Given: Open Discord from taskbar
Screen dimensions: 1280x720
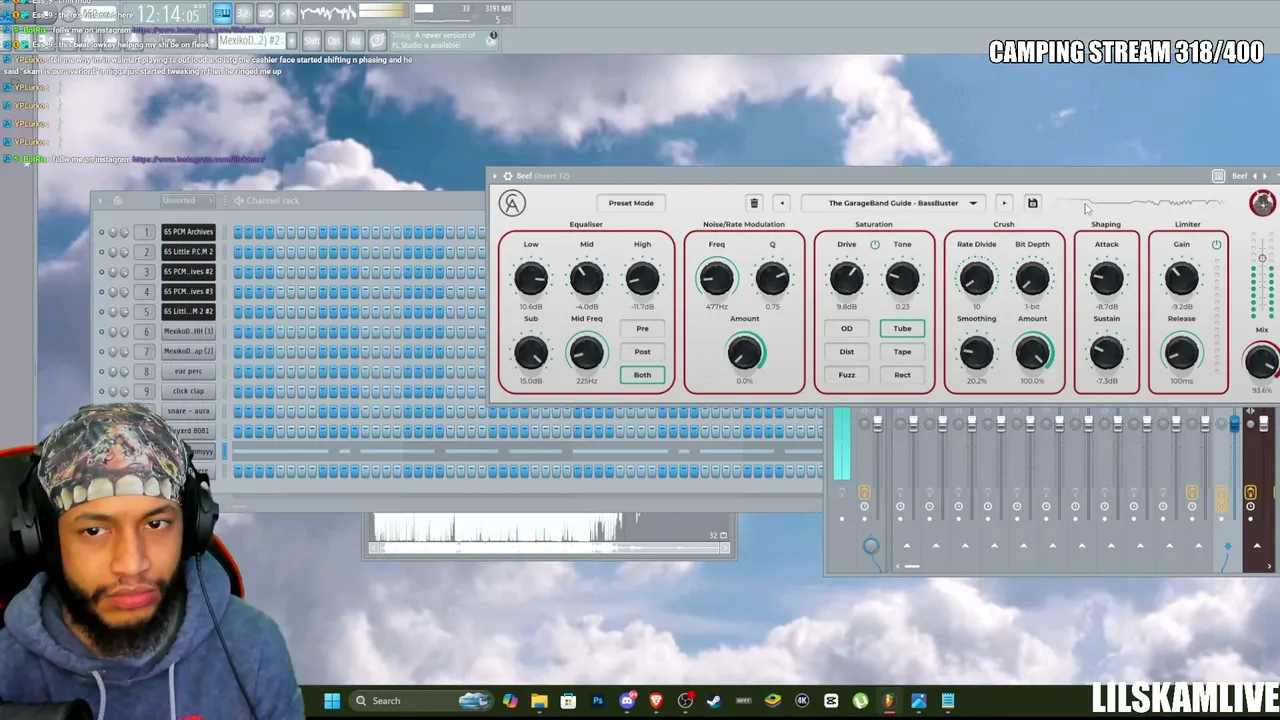Looking at the screenshot, I should click(627, 701).
